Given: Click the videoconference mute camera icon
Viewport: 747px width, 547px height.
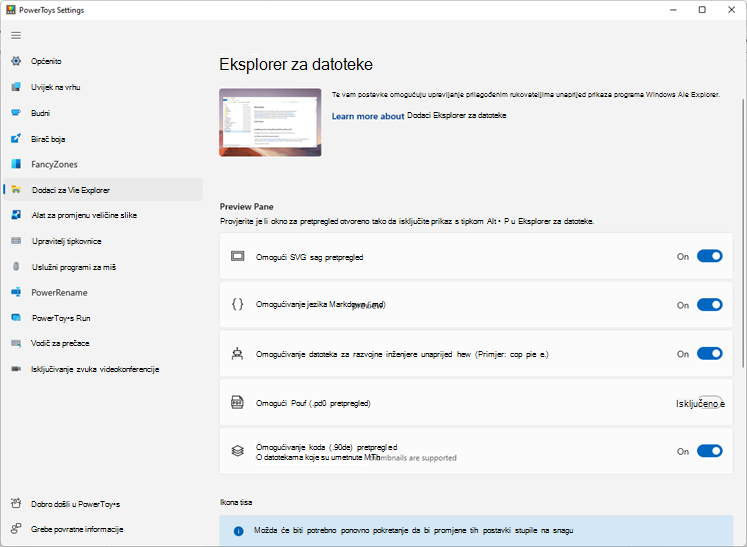Looking at the screenshot, I should click(x=16, y=369).
